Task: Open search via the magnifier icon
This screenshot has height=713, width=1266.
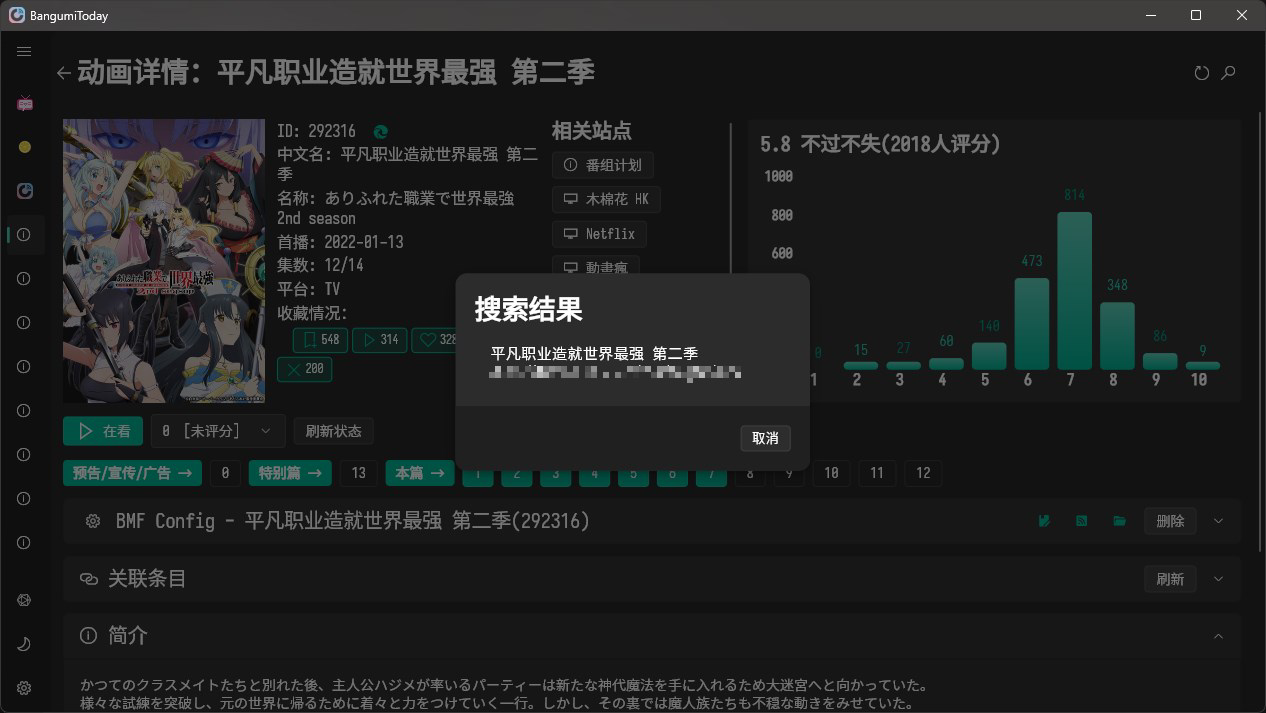Action: point(1229,73)
